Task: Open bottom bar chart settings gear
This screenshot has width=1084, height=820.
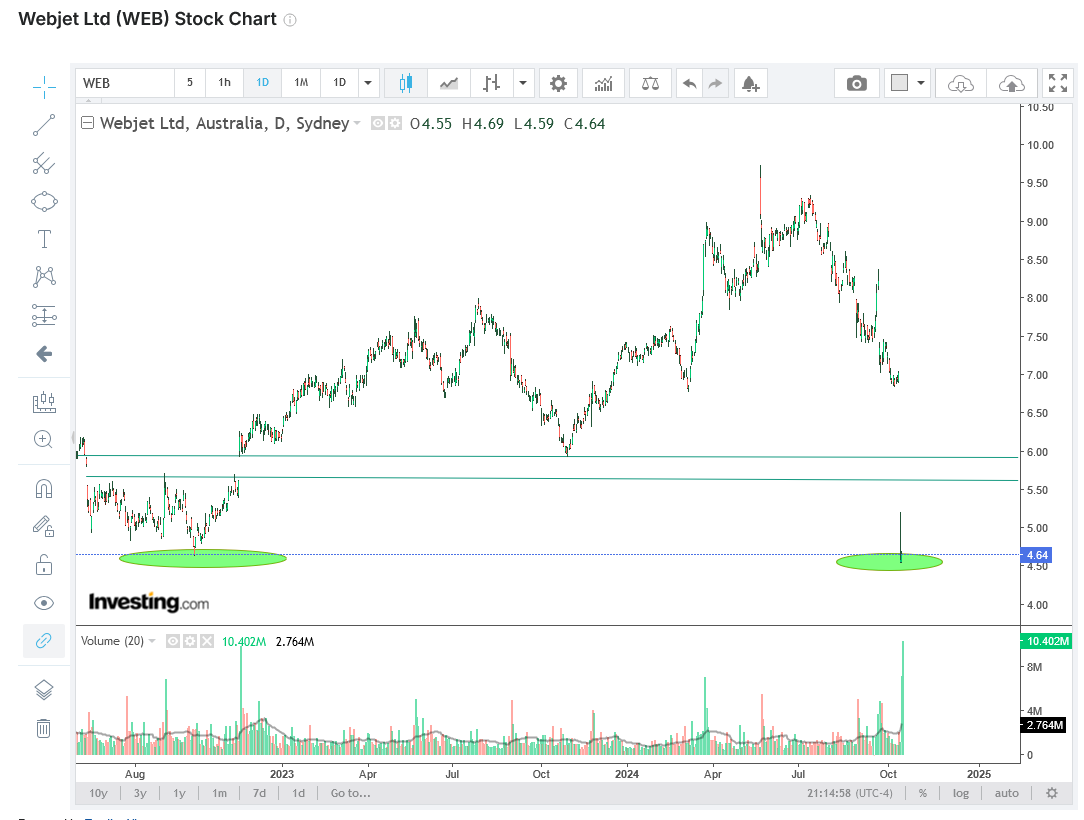Action: point(1052,793)
